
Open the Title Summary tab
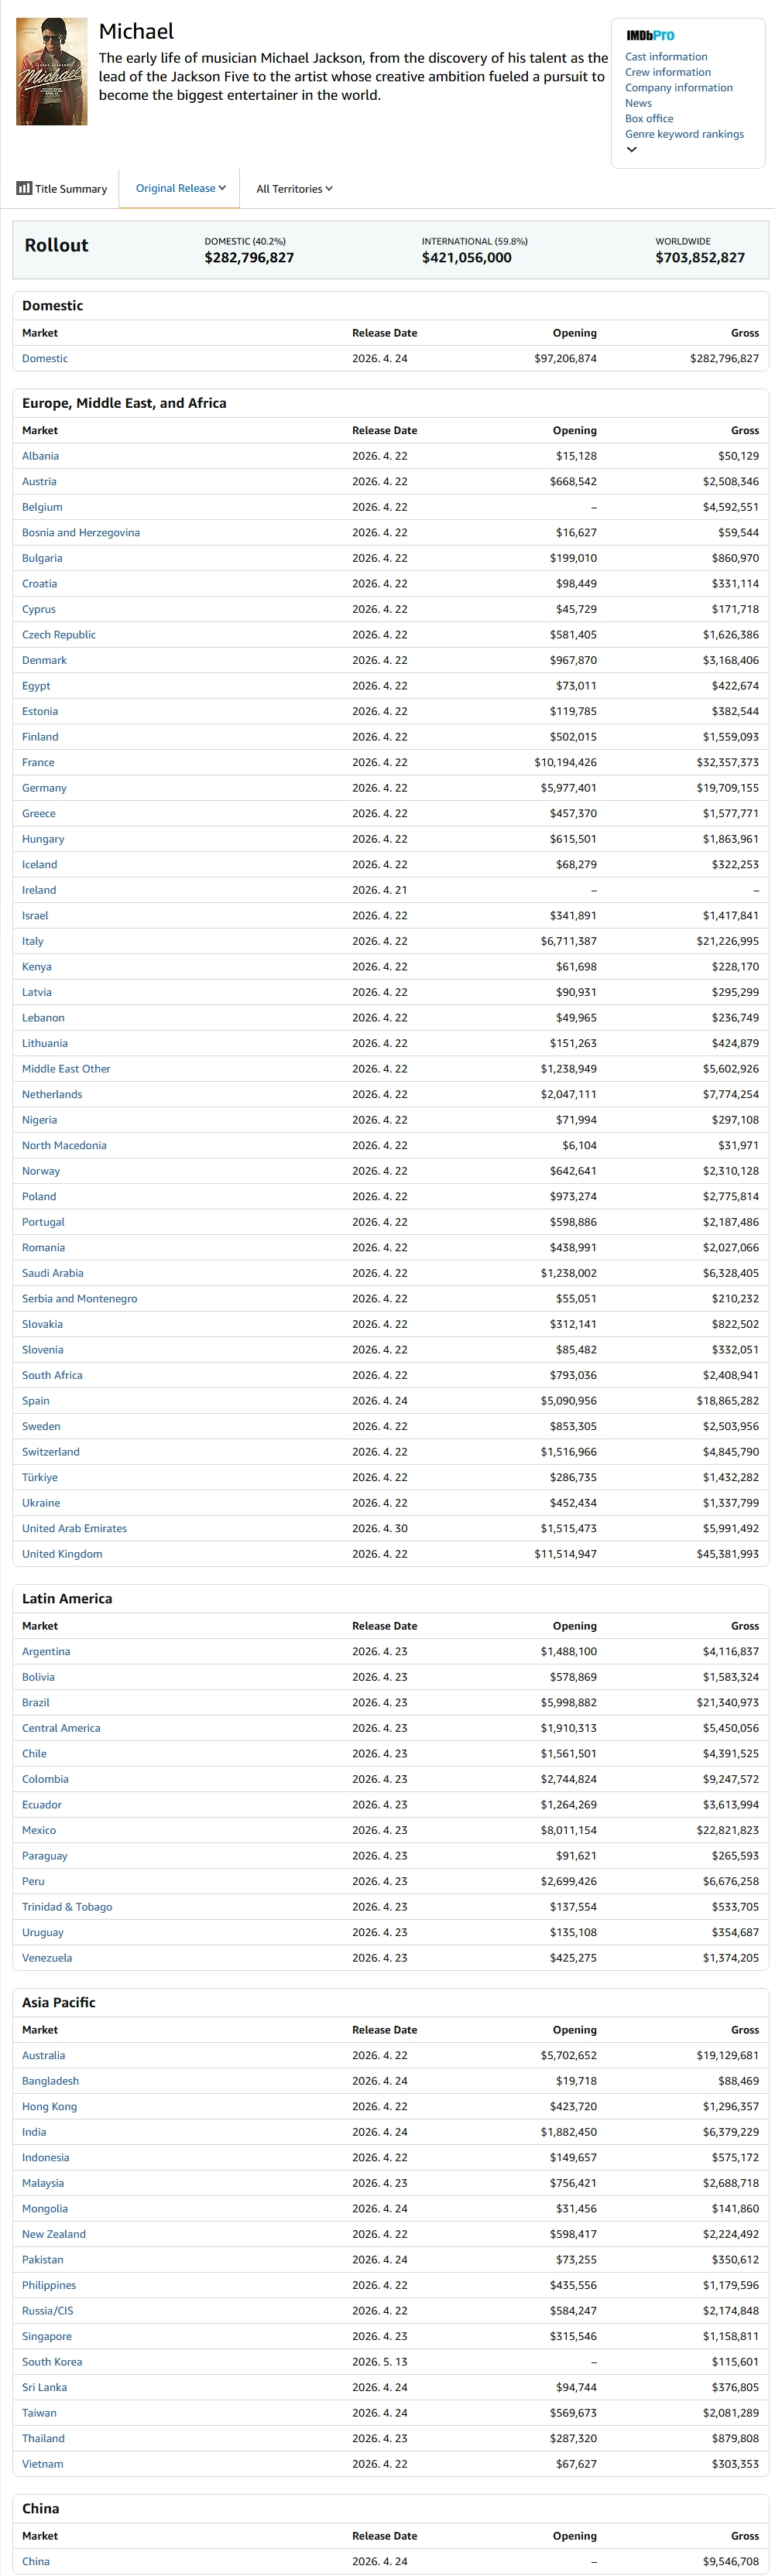(62, 189)
